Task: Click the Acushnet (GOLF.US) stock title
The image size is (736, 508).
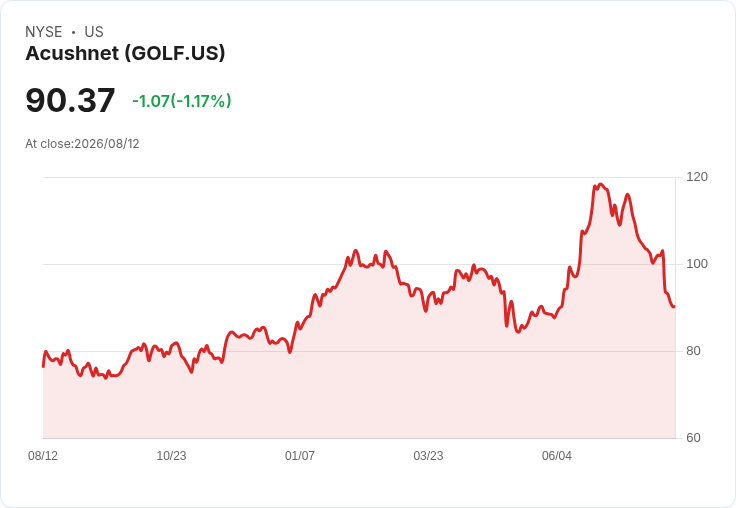Action: tap(125, 53)
